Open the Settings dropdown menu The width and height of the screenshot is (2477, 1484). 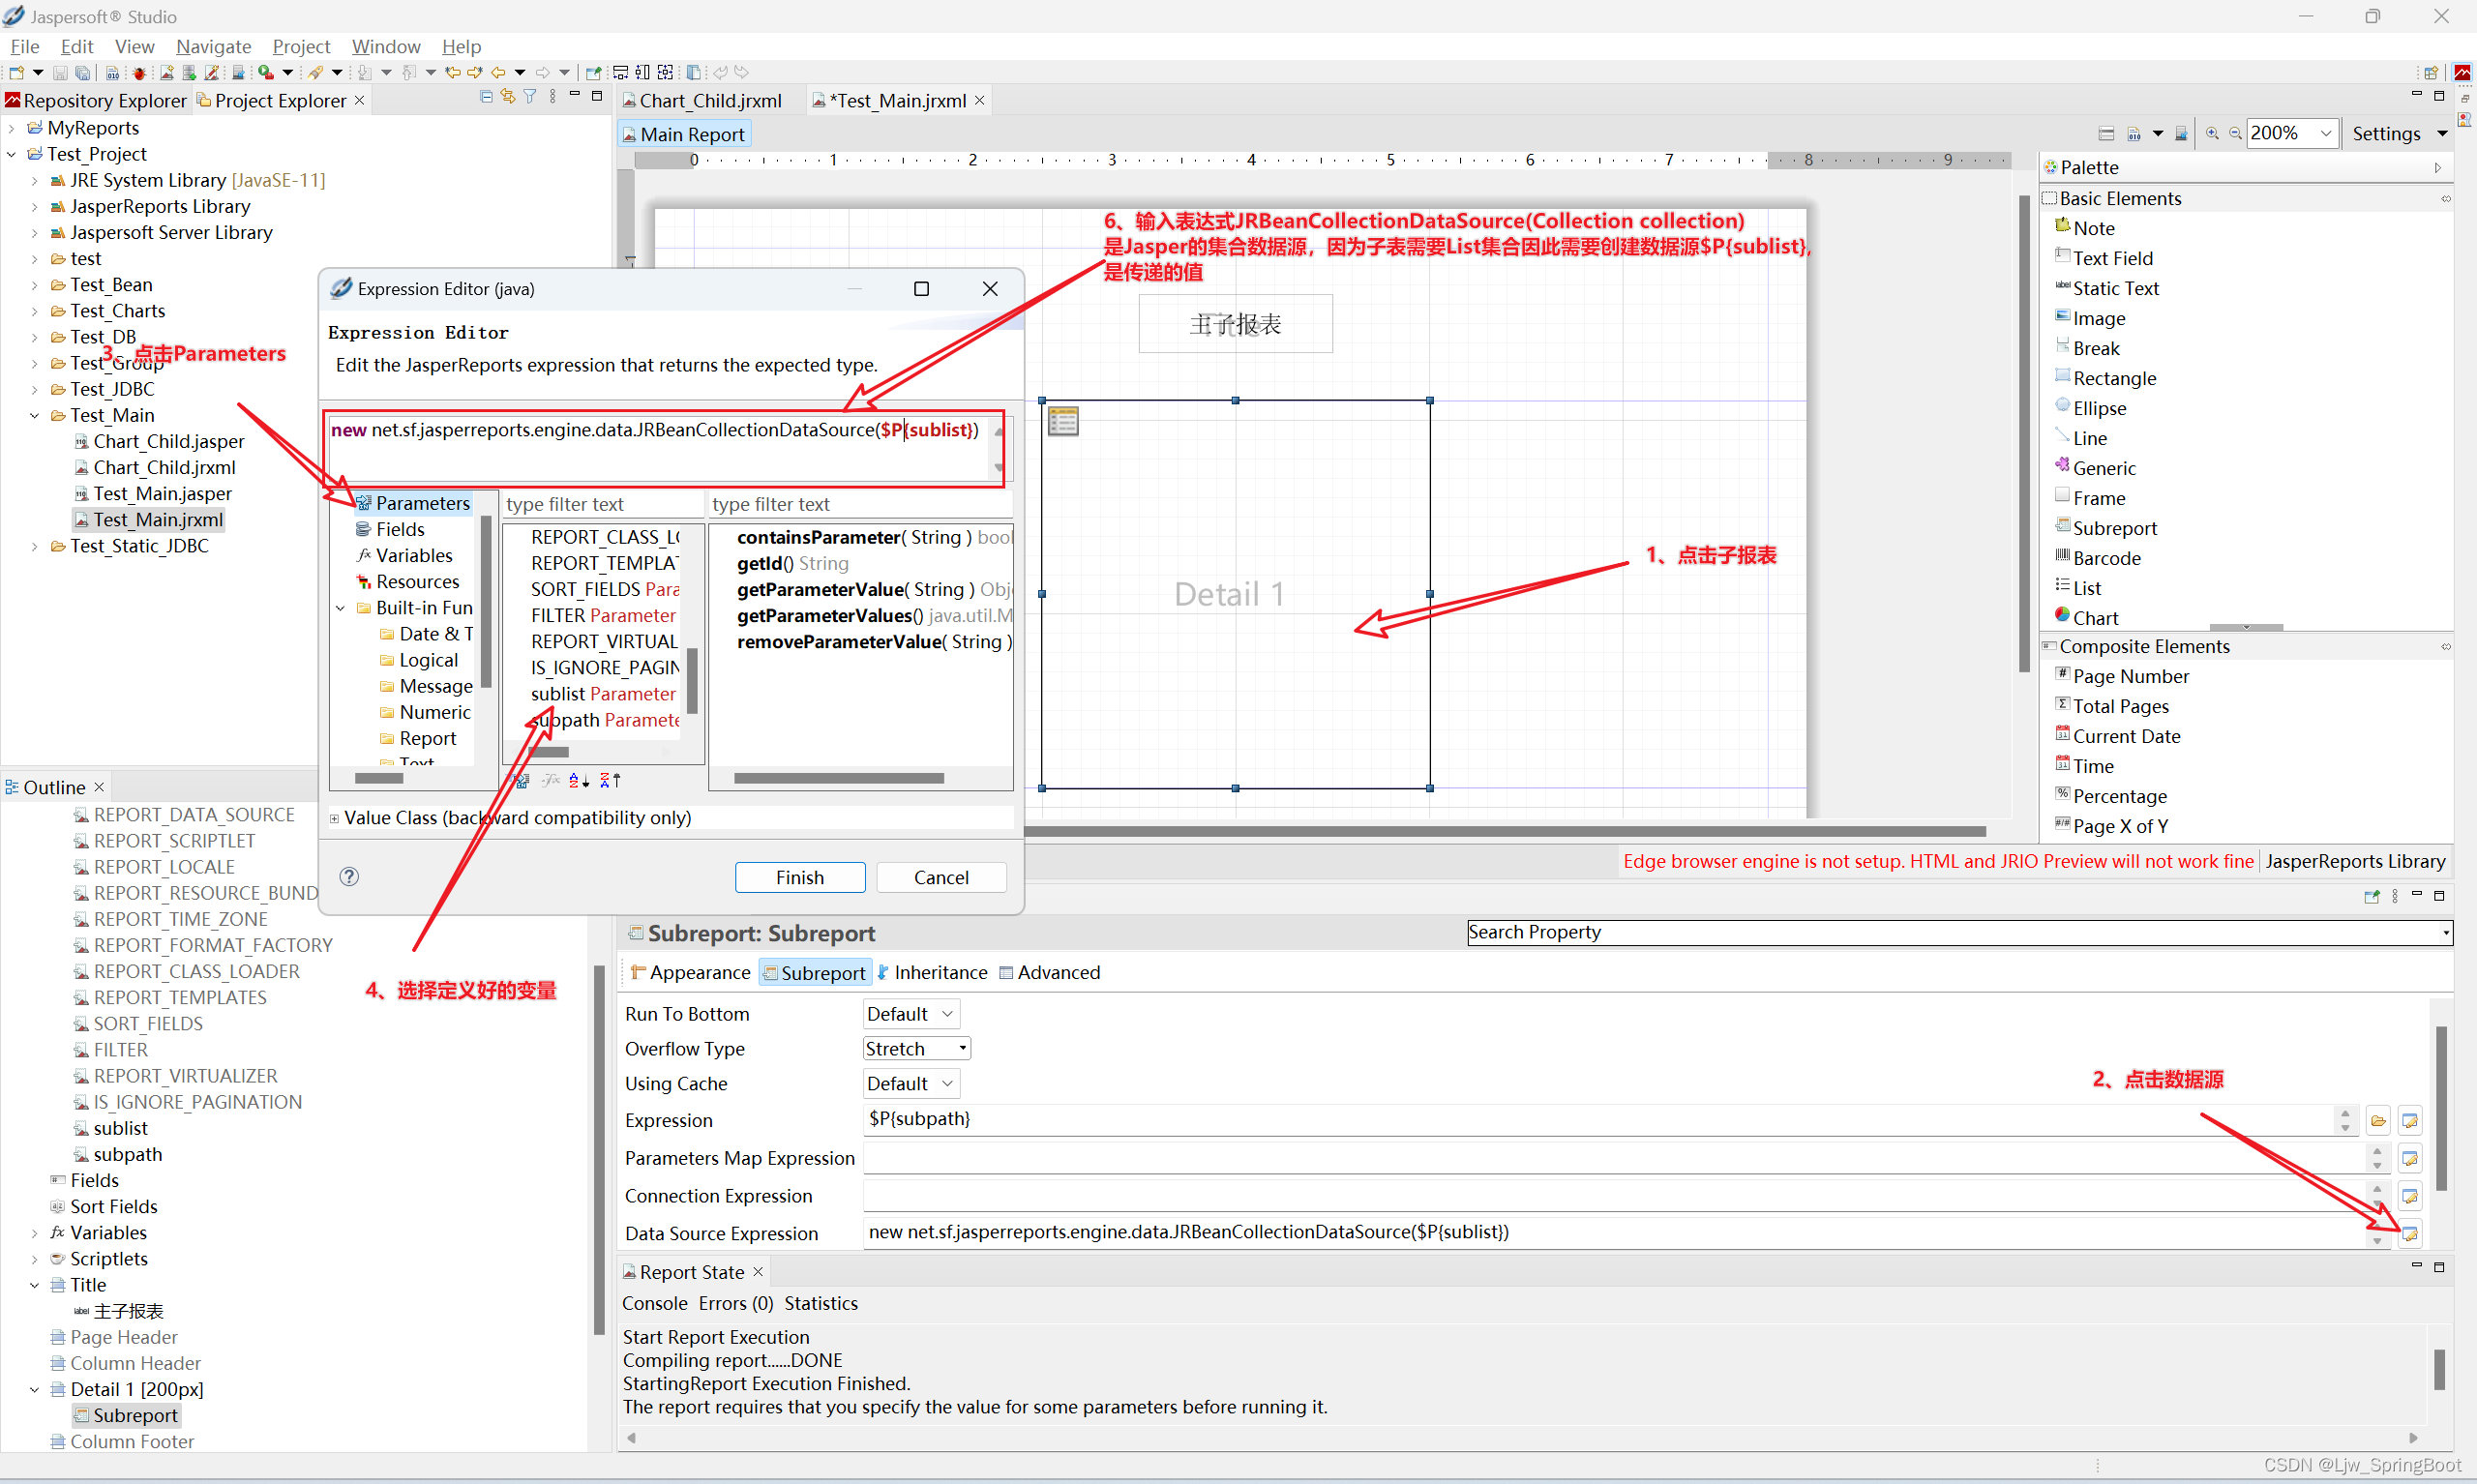tap(2443, 134)
